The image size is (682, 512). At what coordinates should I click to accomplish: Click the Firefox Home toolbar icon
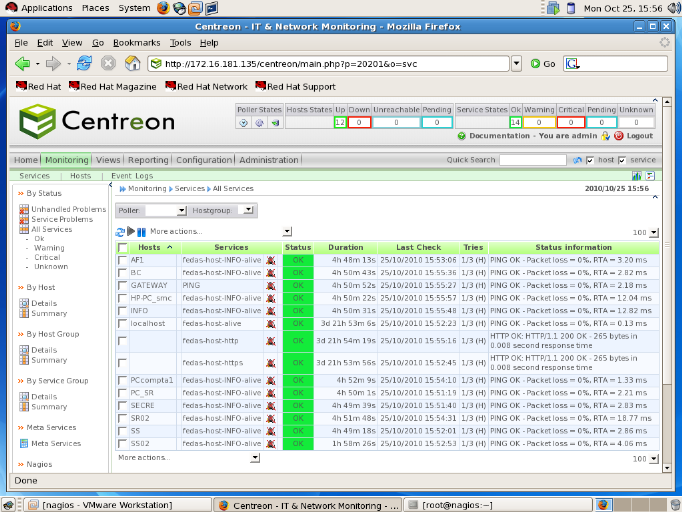click(x=131, y=63)
